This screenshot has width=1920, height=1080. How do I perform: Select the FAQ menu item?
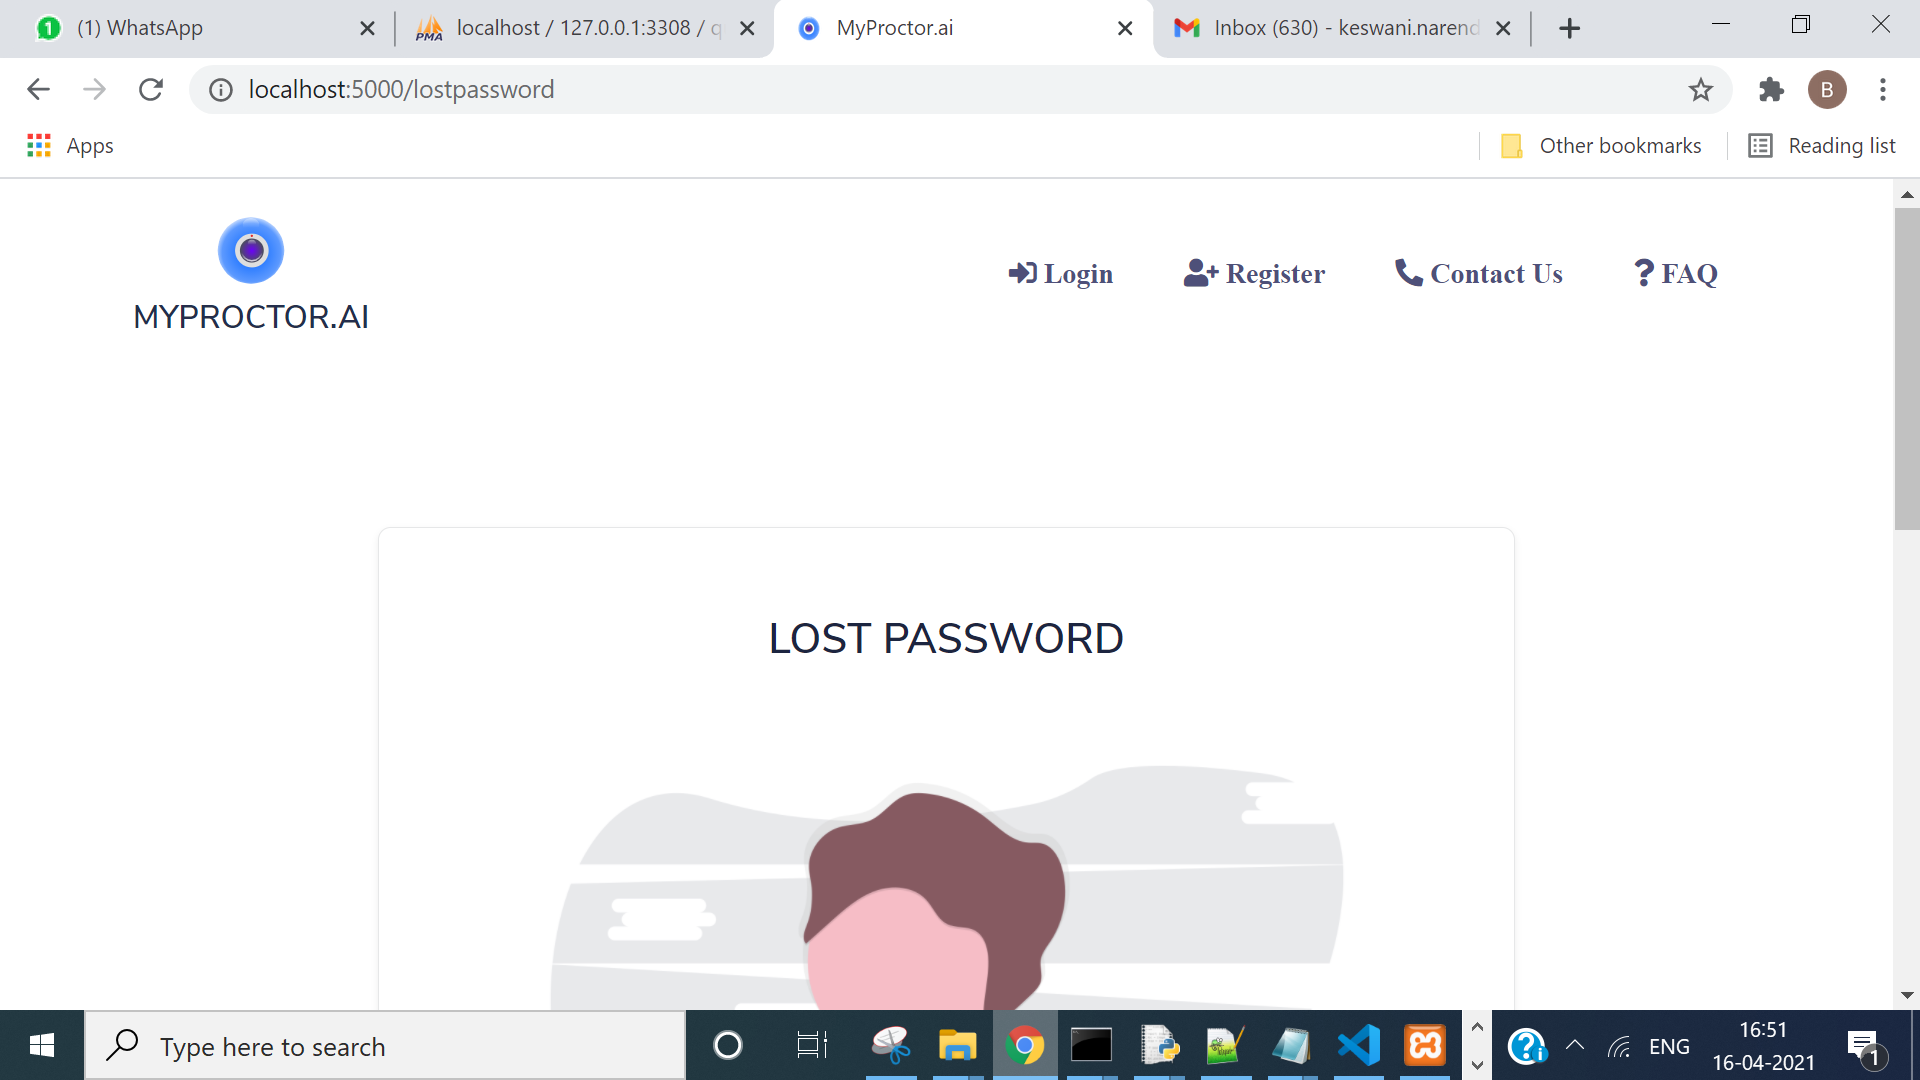pyautogui.click(x=1675, y=273)
